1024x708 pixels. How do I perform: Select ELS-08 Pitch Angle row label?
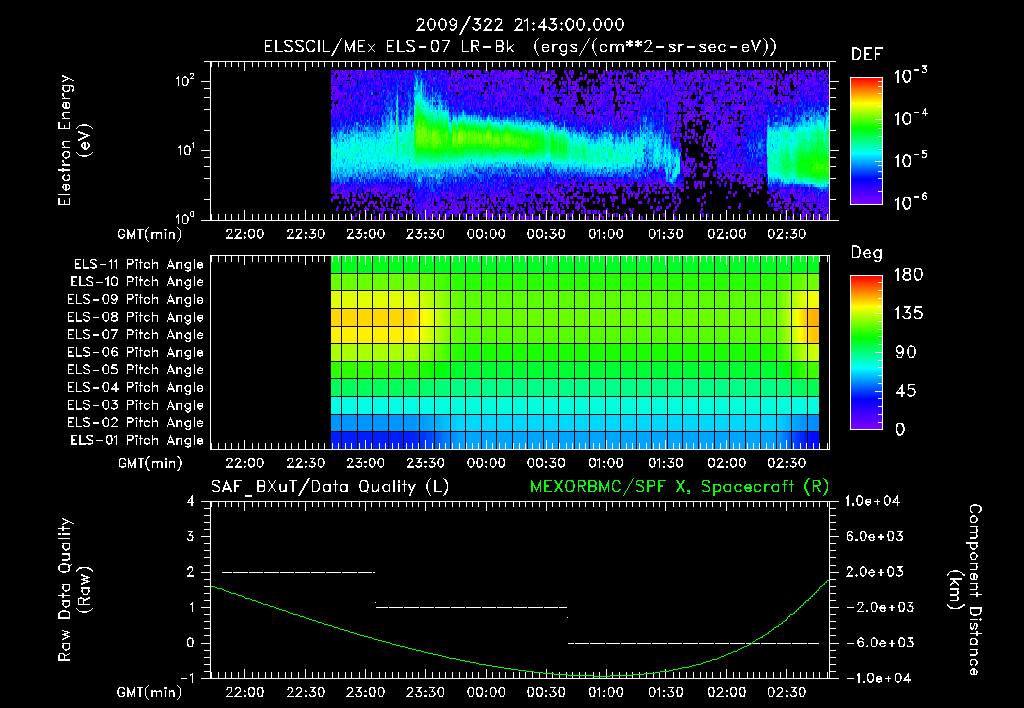136,317
